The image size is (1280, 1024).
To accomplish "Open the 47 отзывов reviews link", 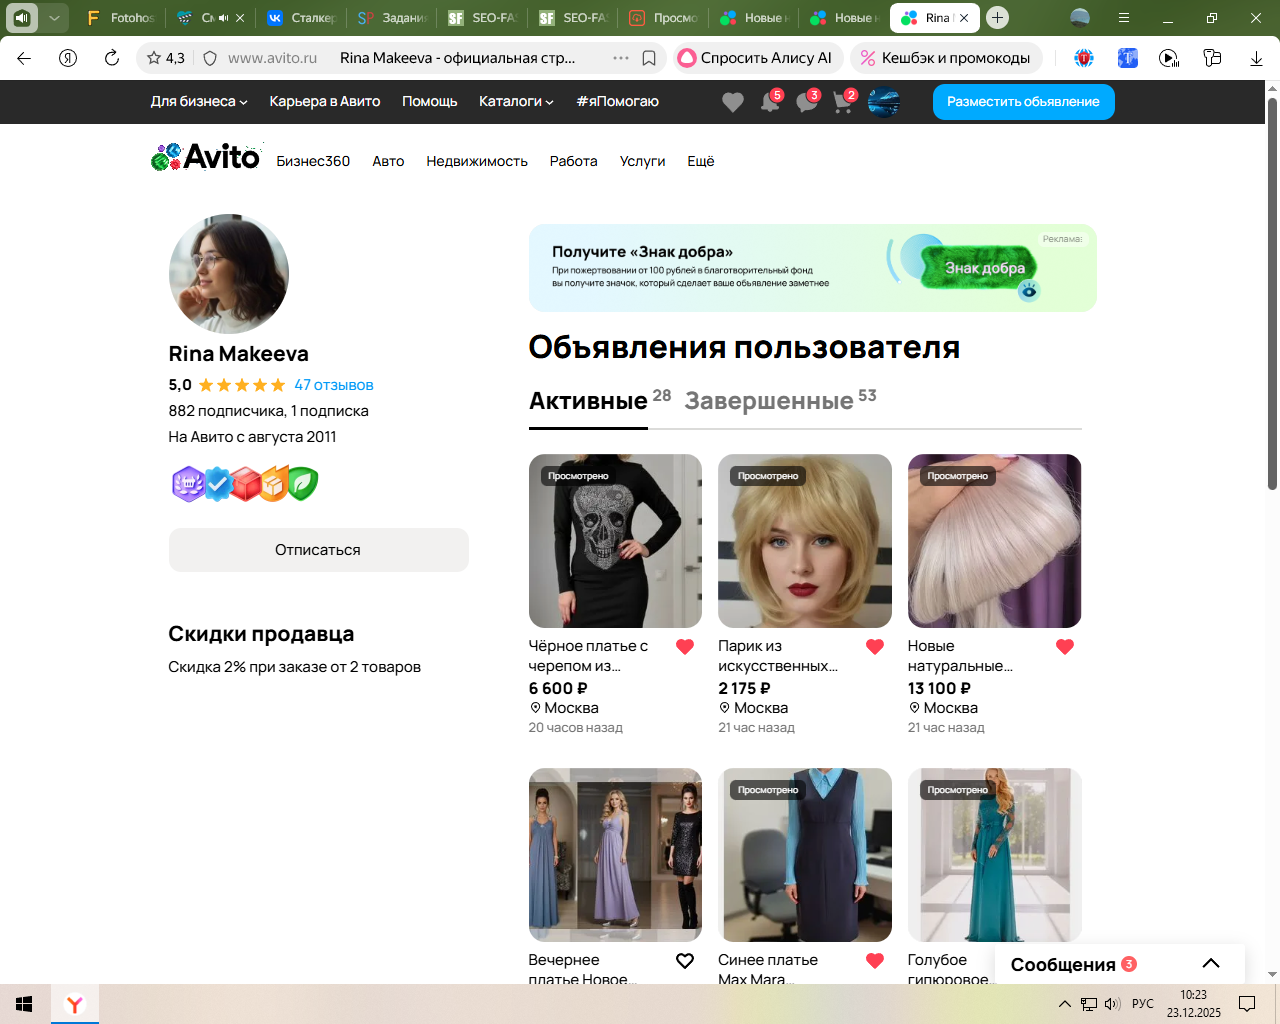I will click(333, 385).
